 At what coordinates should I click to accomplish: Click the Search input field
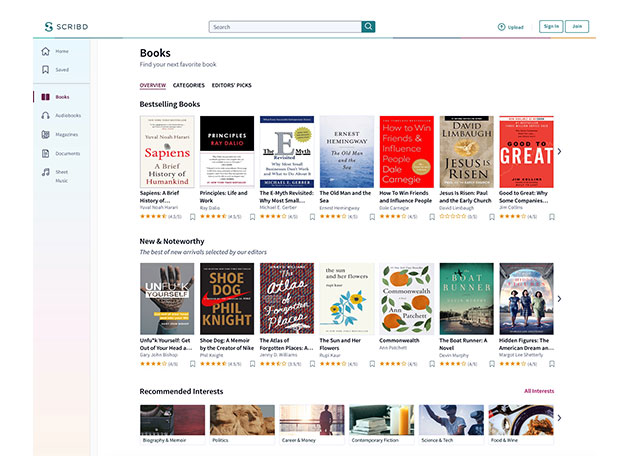(x=285, y=27)
